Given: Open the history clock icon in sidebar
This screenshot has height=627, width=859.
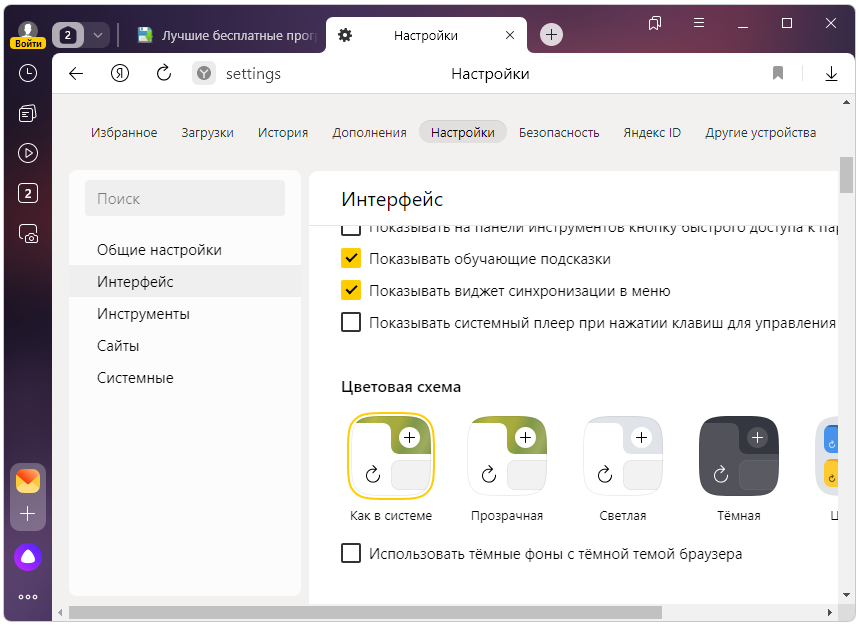Looking at the screenshot, I should (x=28, y=73).
